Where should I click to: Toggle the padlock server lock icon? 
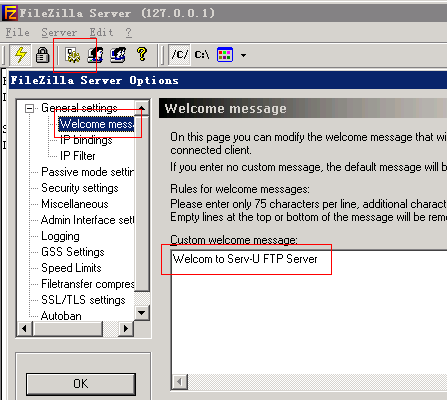pyautogui.click(x=43, y=55)
